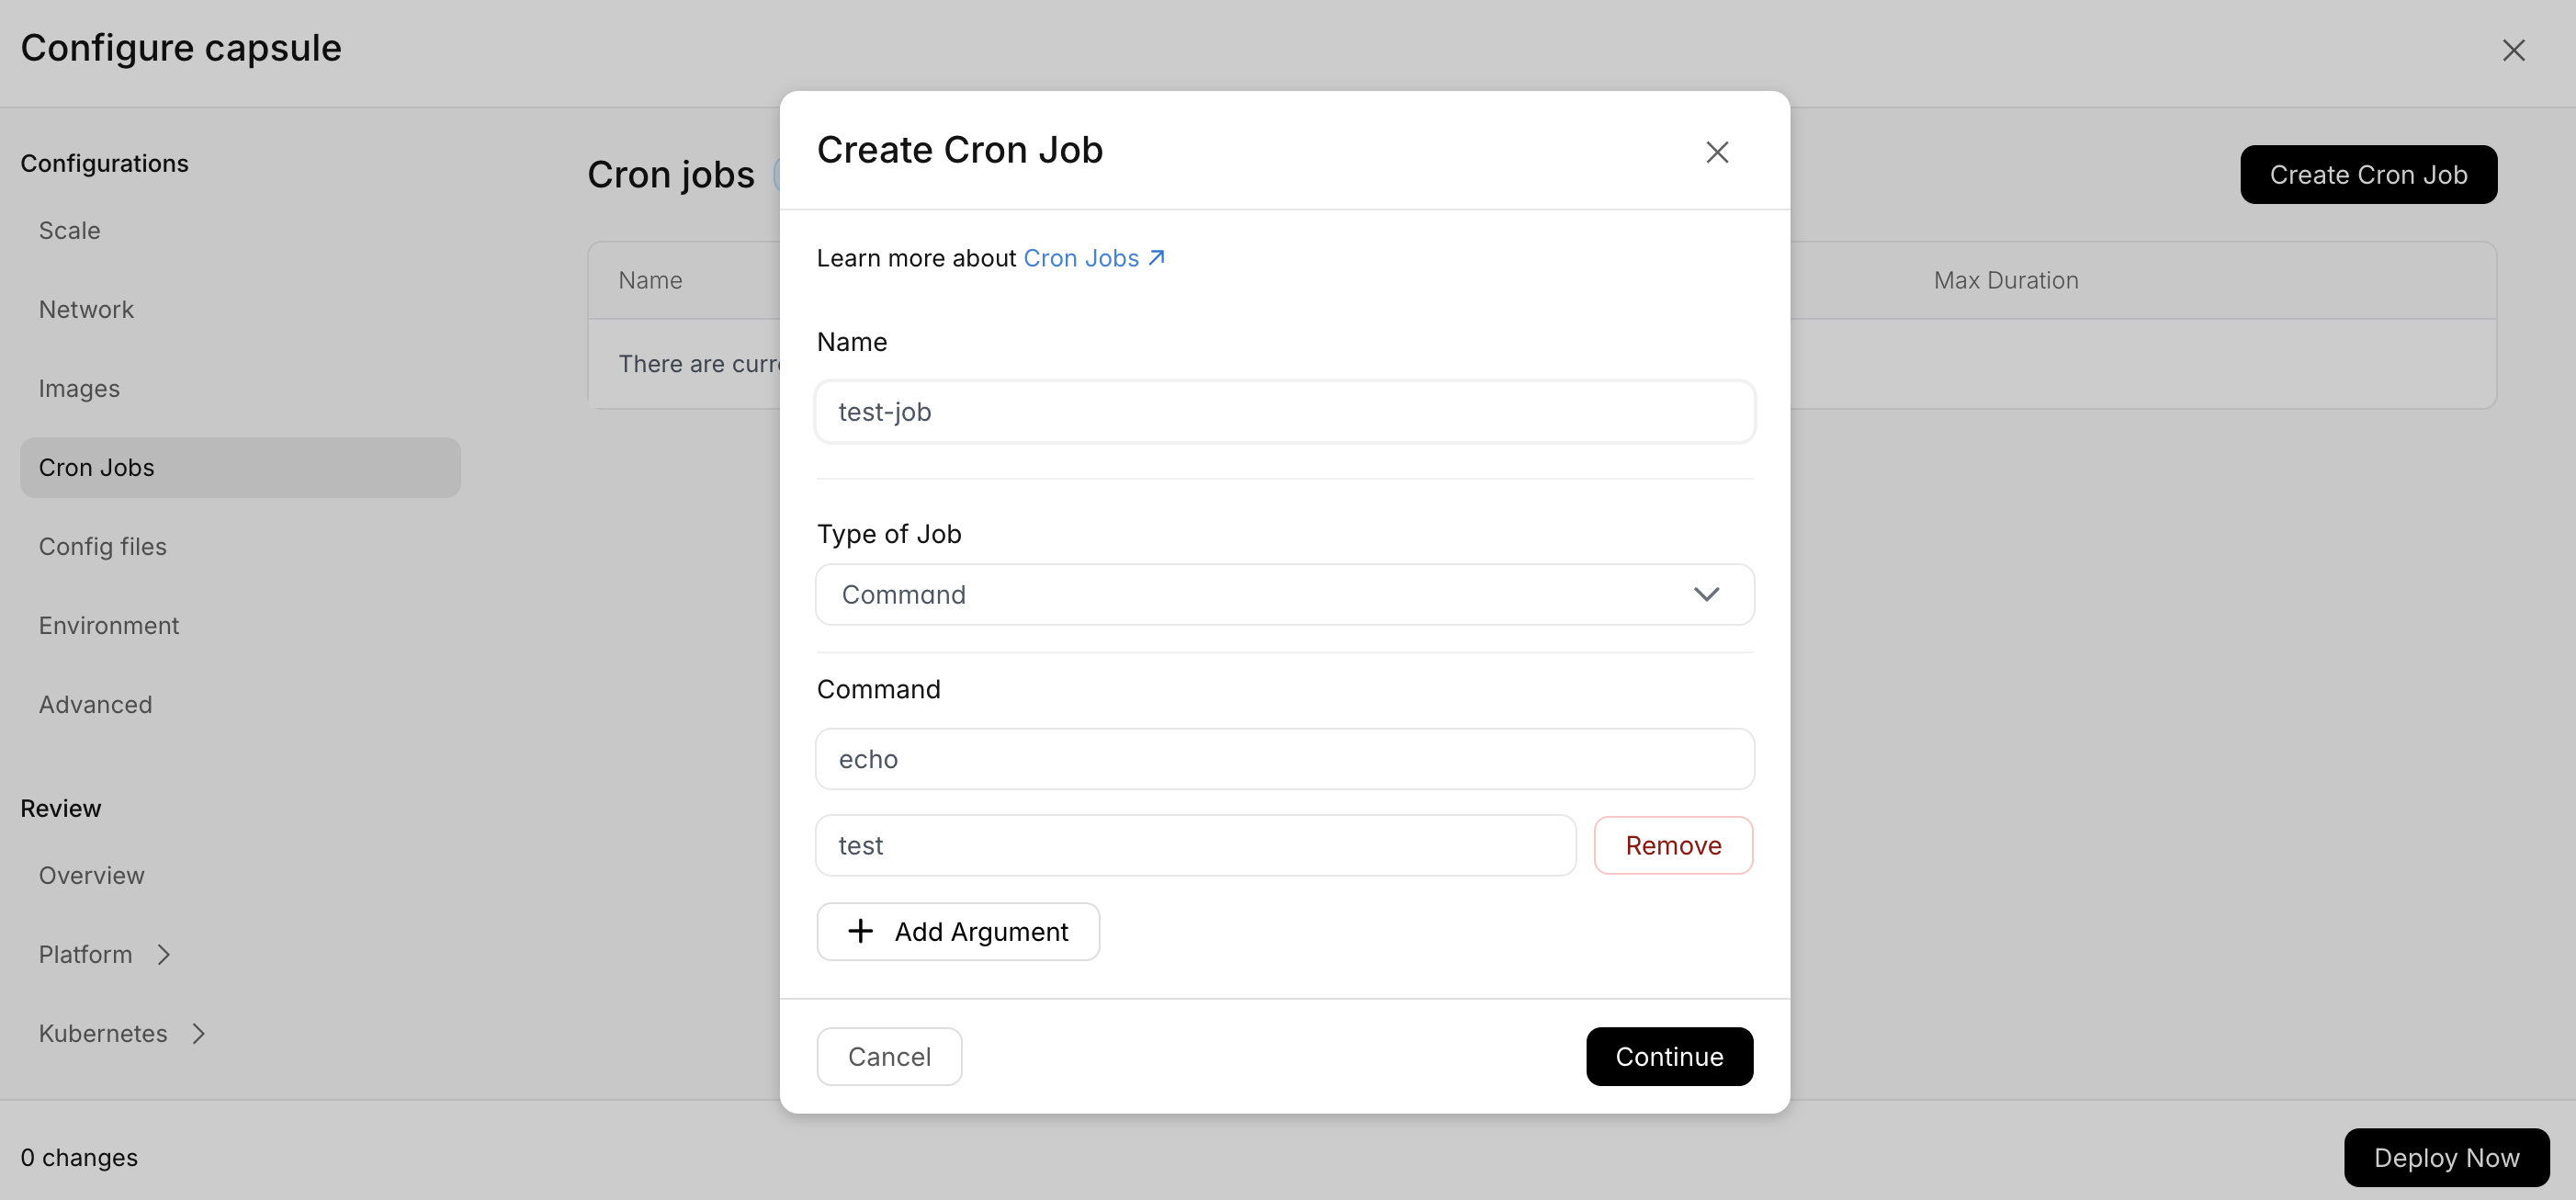Click the external link arrow icon

1156,258
